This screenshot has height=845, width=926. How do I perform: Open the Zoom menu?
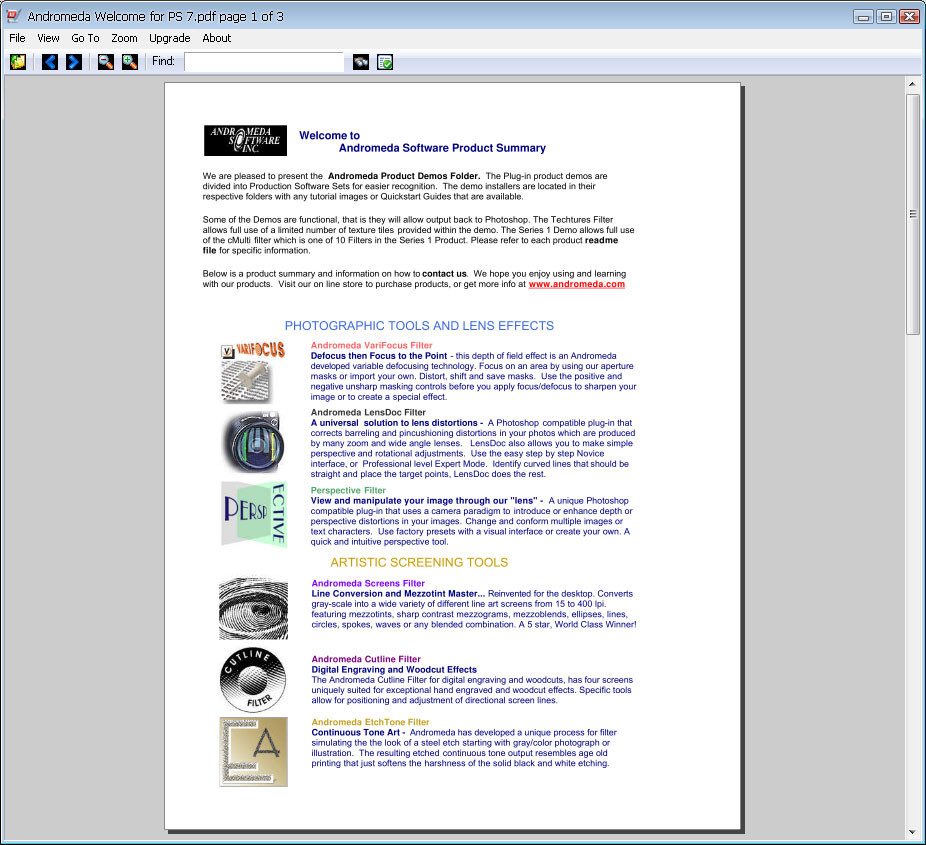tap(125, 38)
